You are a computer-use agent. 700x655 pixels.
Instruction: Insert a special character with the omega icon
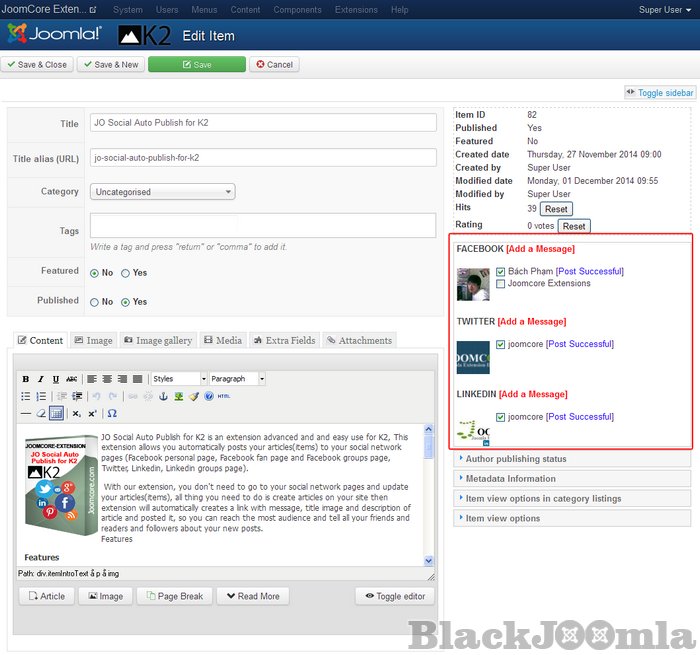pyautogui.click(x=112, y=413)
